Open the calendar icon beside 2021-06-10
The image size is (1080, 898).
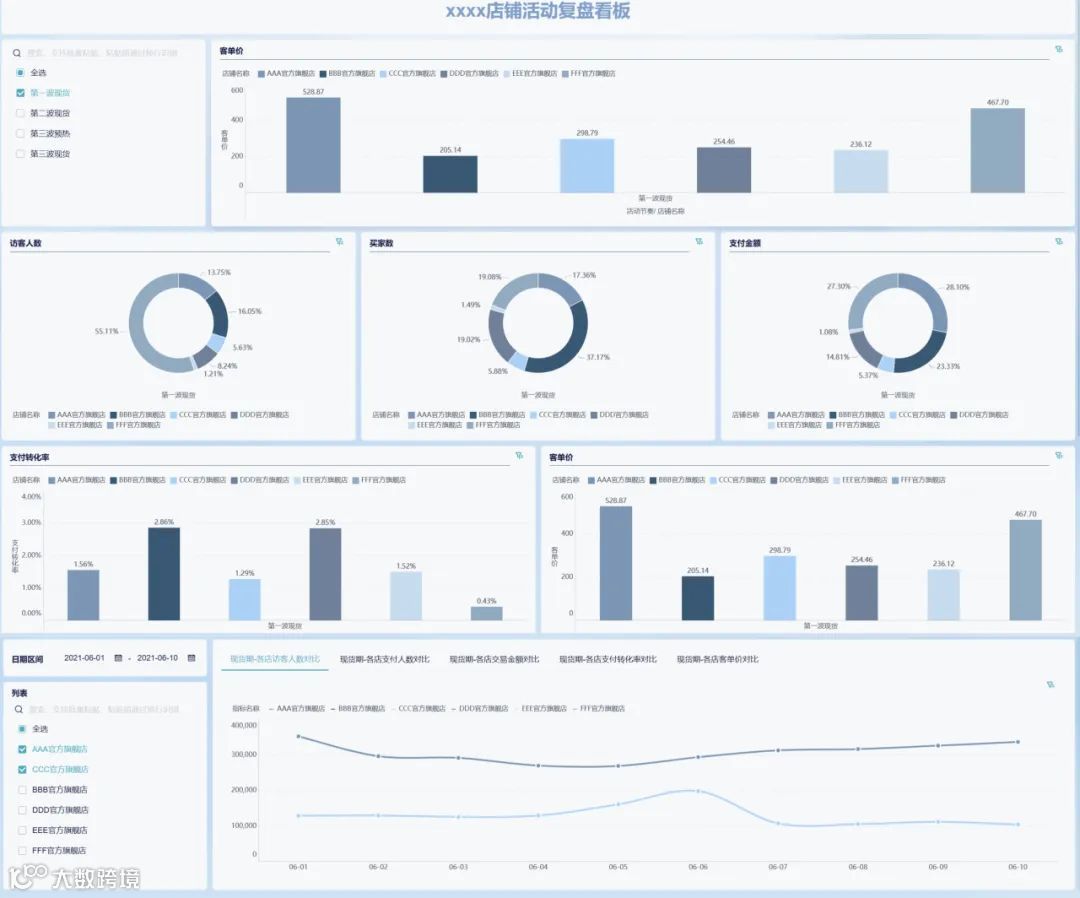point(191,658)
